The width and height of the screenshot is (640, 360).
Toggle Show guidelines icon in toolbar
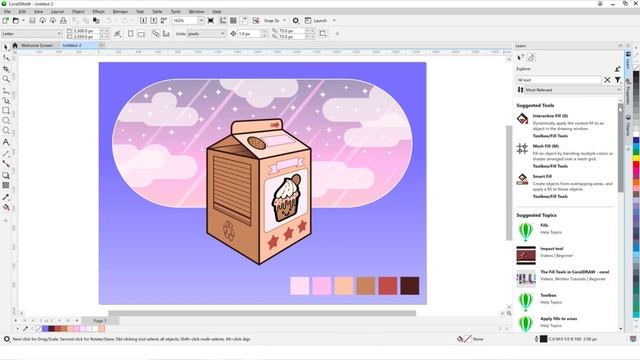click(243, 20)
